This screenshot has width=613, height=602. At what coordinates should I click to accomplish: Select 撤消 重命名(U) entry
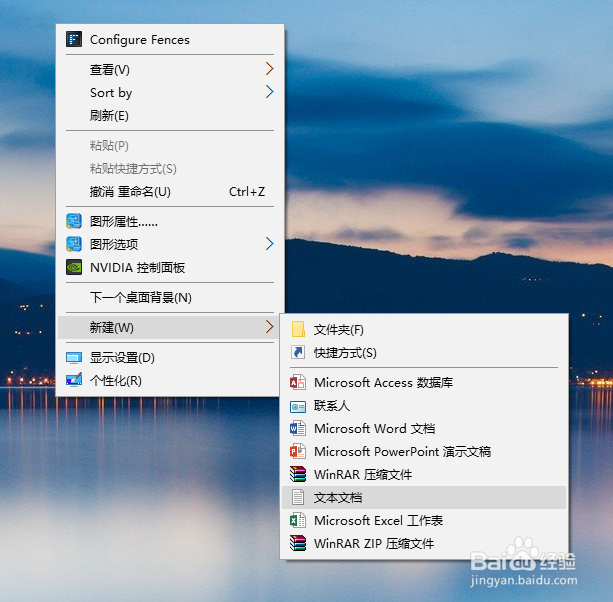coord(170,192)
